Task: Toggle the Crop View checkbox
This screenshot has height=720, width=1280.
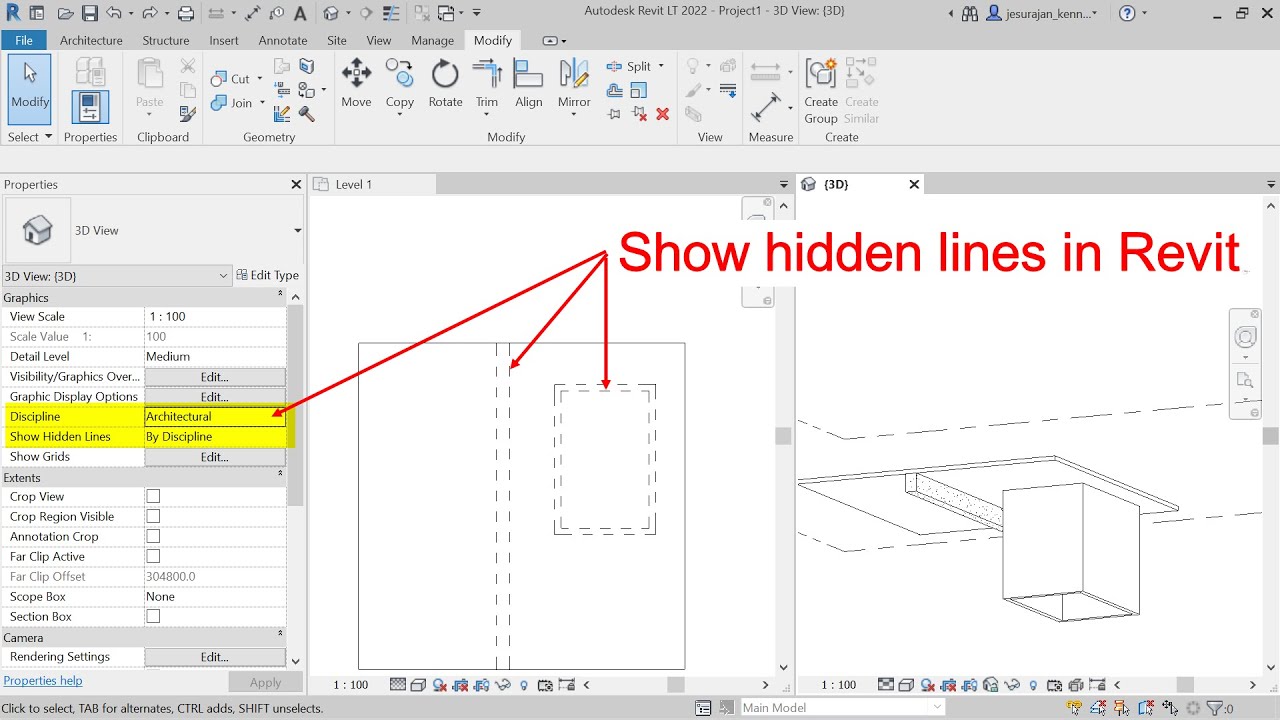Action: 153,496
